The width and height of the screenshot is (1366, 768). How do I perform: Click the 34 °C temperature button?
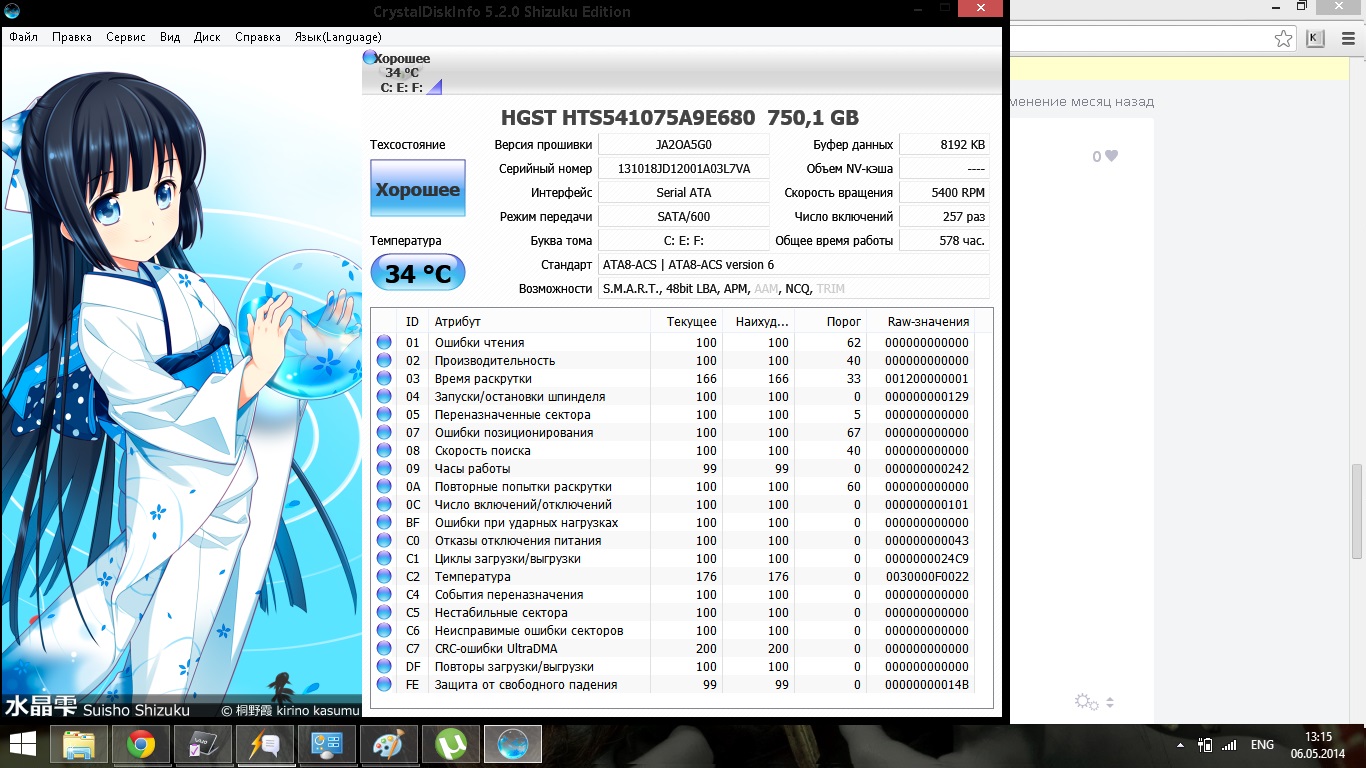point(418,273)
